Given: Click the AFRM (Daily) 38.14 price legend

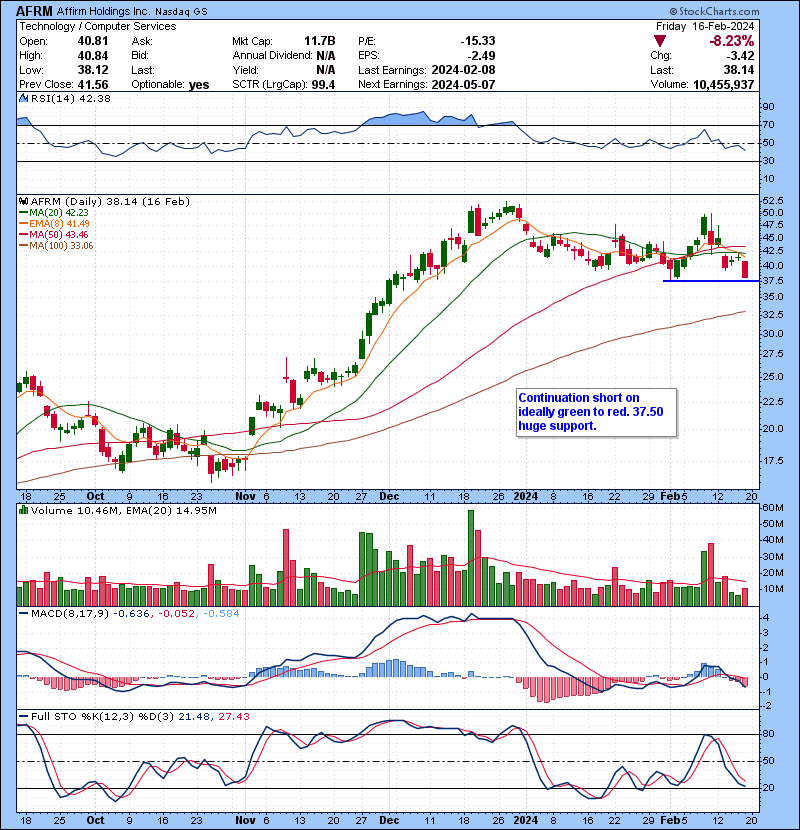Looking at the screenshot, I should pos(110,202).
